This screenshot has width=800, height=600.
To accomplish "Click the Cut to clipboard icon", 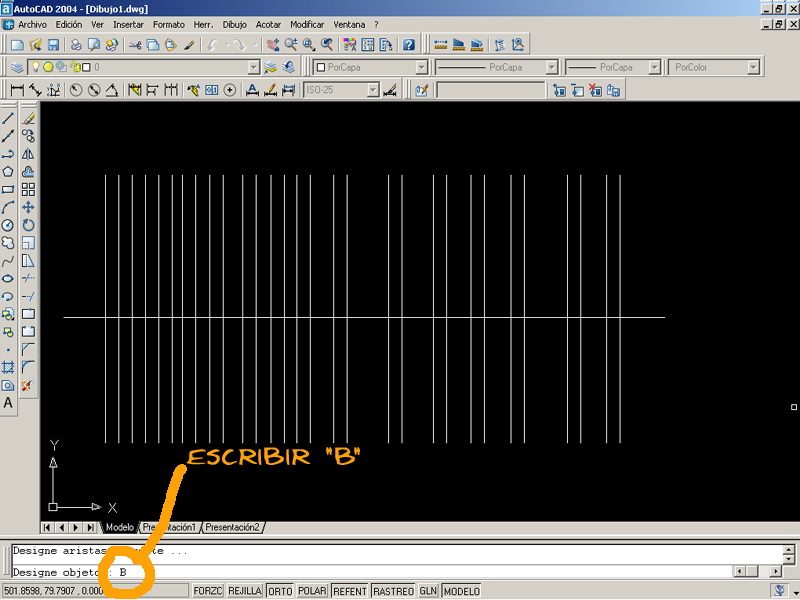I will [x=135, y=45].
